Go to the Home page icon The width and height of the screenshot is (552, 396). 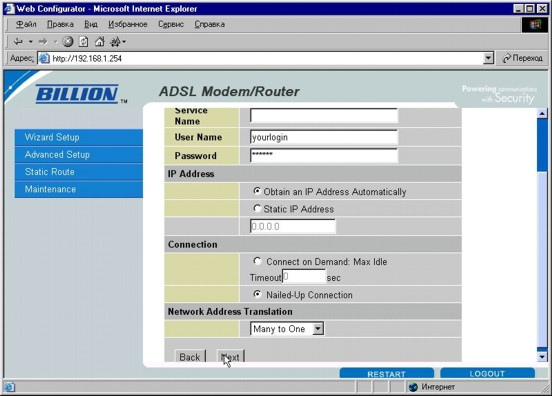point(100,42)
